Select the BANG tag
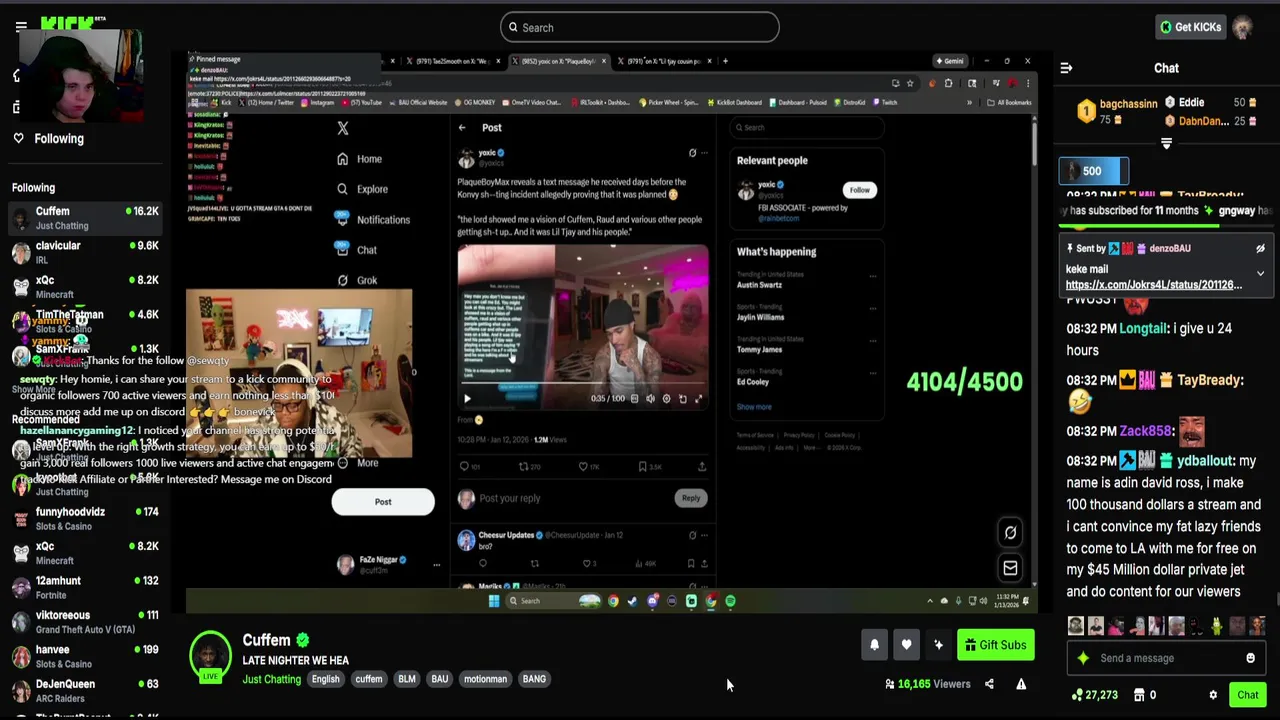Image resolution: width=1280 pixels, height=720 pixels. pos(534,679)
